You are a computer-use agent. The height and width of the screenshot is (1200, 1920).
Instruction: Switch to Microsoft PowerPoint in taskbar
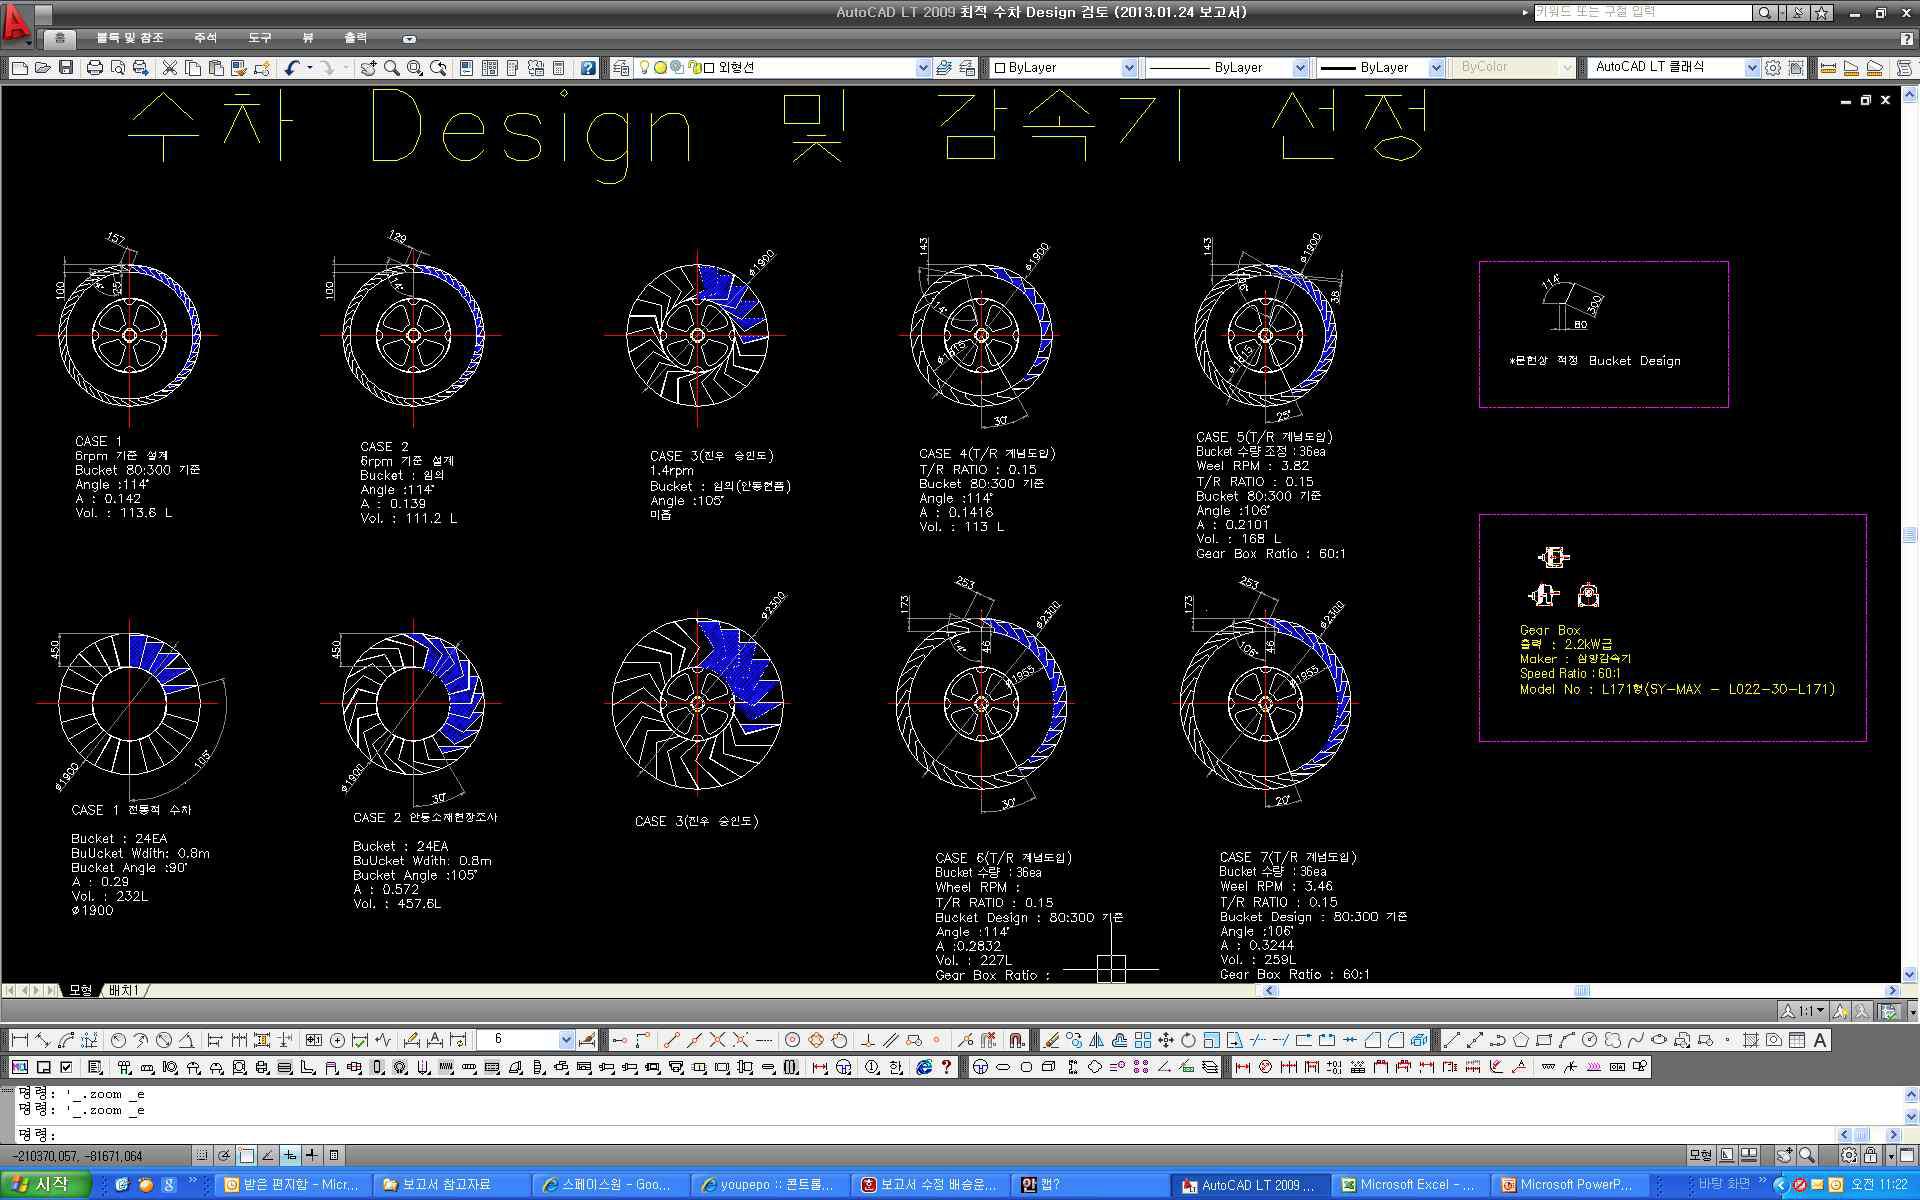click(1570, 1185)
